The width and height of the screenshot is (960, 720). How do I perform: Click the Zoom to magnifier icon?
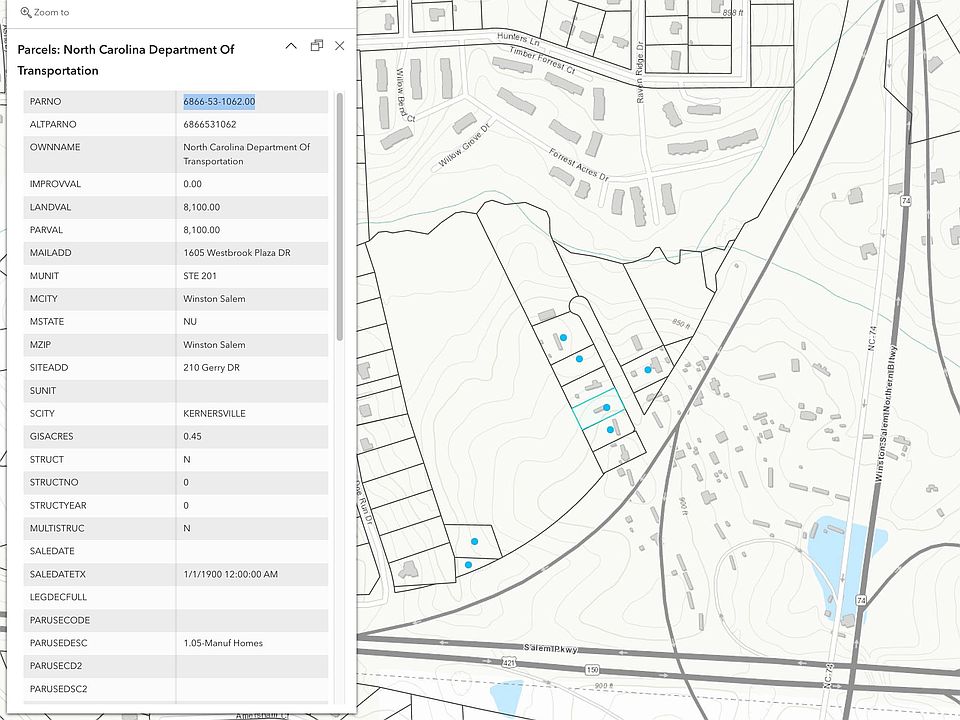(26, 12)
